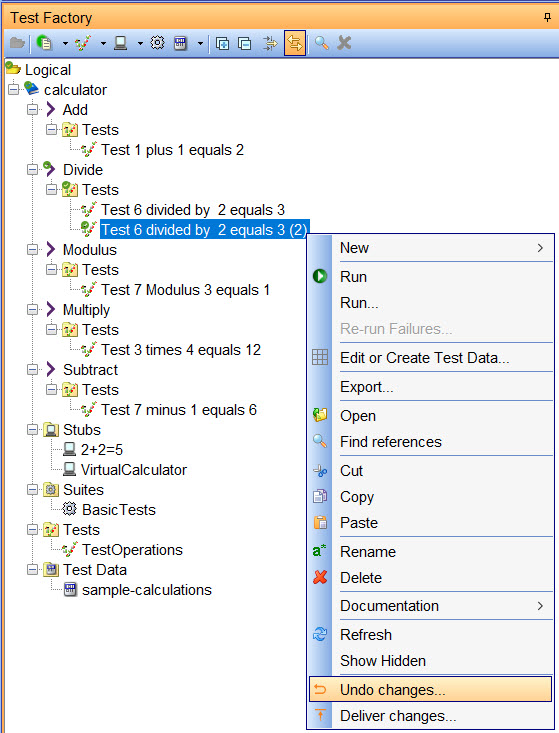559x733 pixels.
Task: Choose Cut from context menu
Action: click(430, 471)
